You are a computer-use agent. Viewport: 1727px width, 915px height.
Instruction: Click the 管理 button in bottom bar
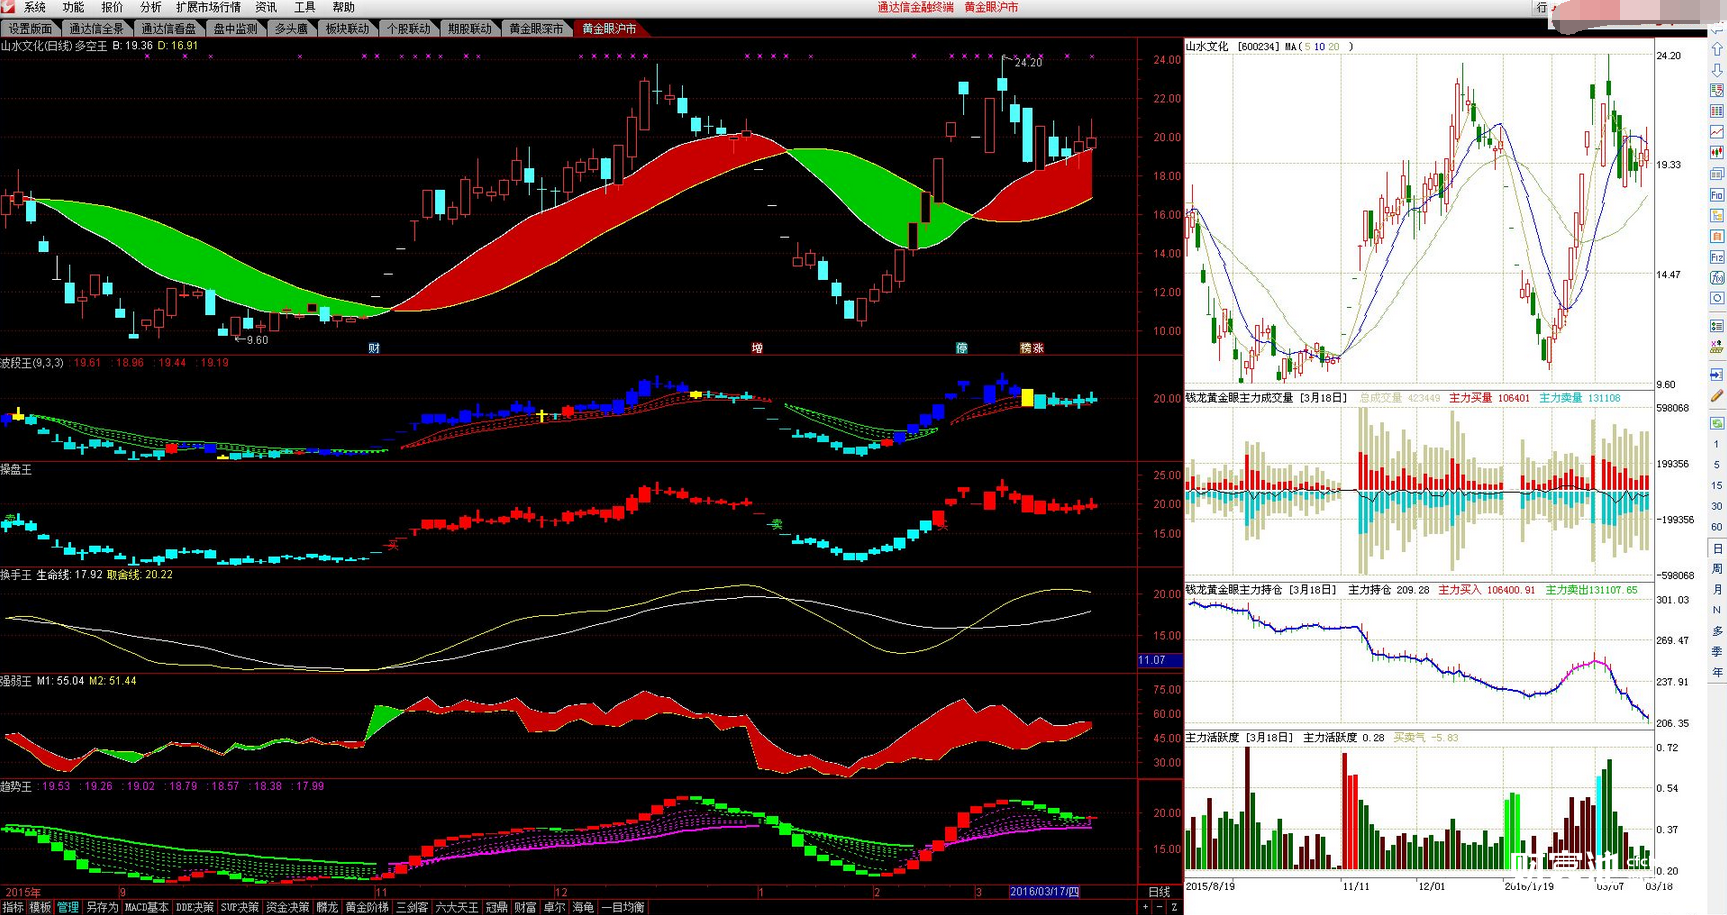(67, 907)
